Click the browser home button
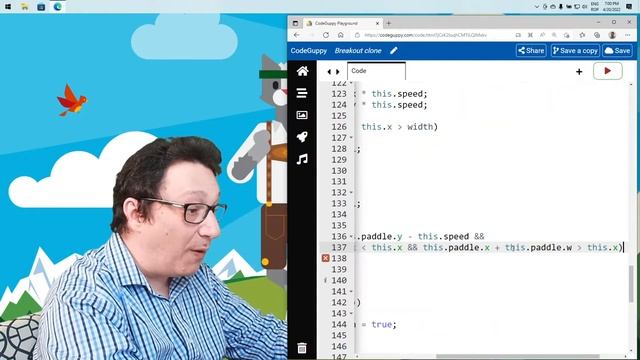 click(x=340, y=35)
